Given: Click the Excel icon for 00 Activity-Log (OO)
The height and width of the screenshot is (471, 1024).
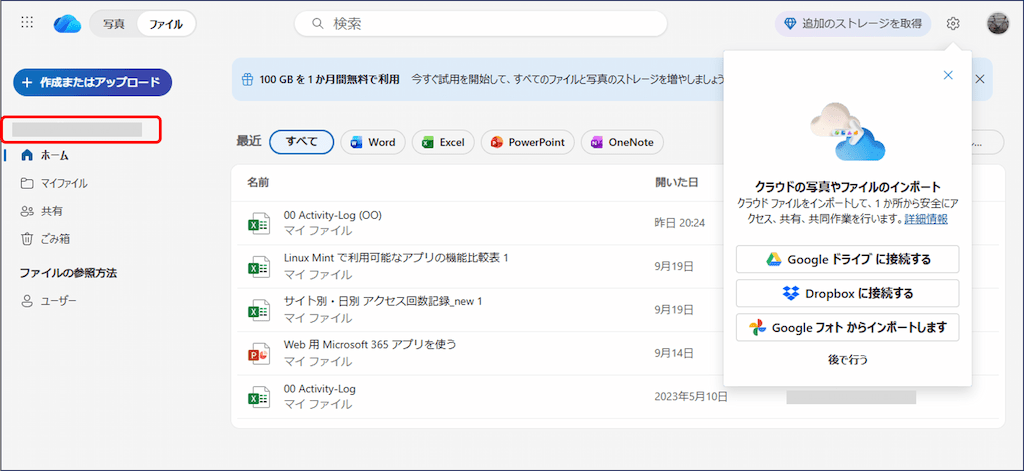Looking at the screenshot, I should point(259,223).
